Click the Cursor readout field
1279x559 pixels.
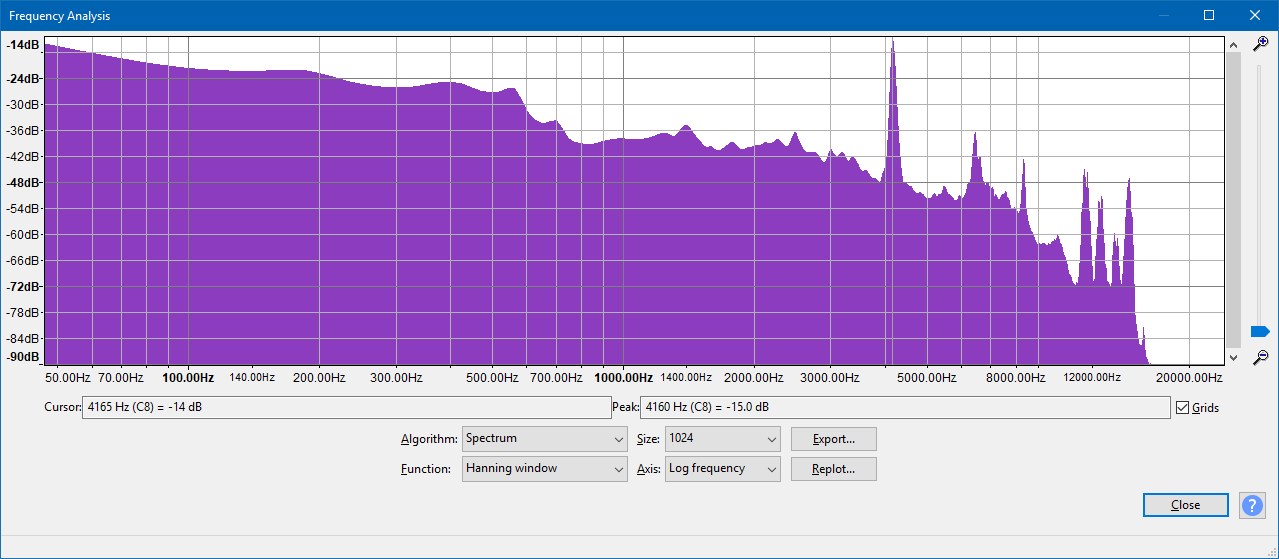[x=346, y=408]
